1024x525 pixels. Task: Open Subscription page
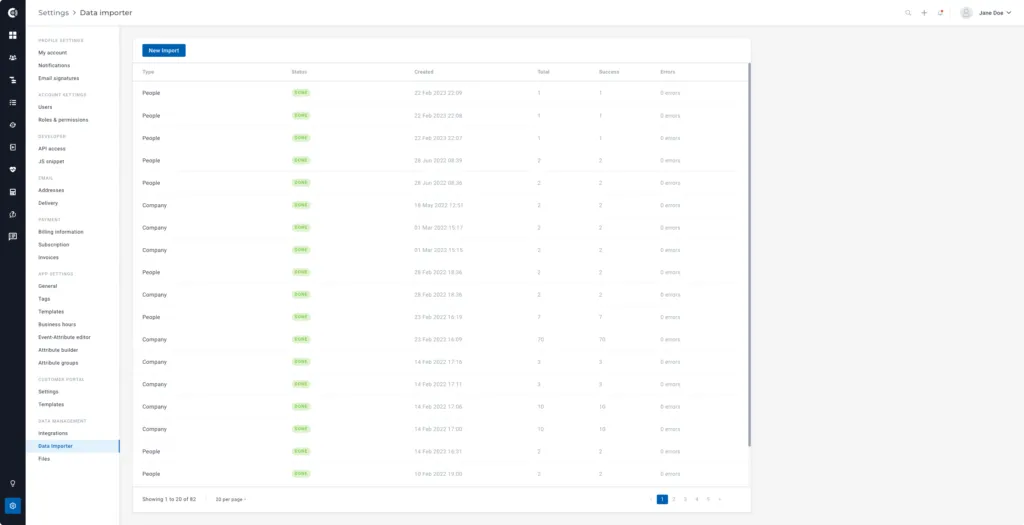(x=54, y=245)
